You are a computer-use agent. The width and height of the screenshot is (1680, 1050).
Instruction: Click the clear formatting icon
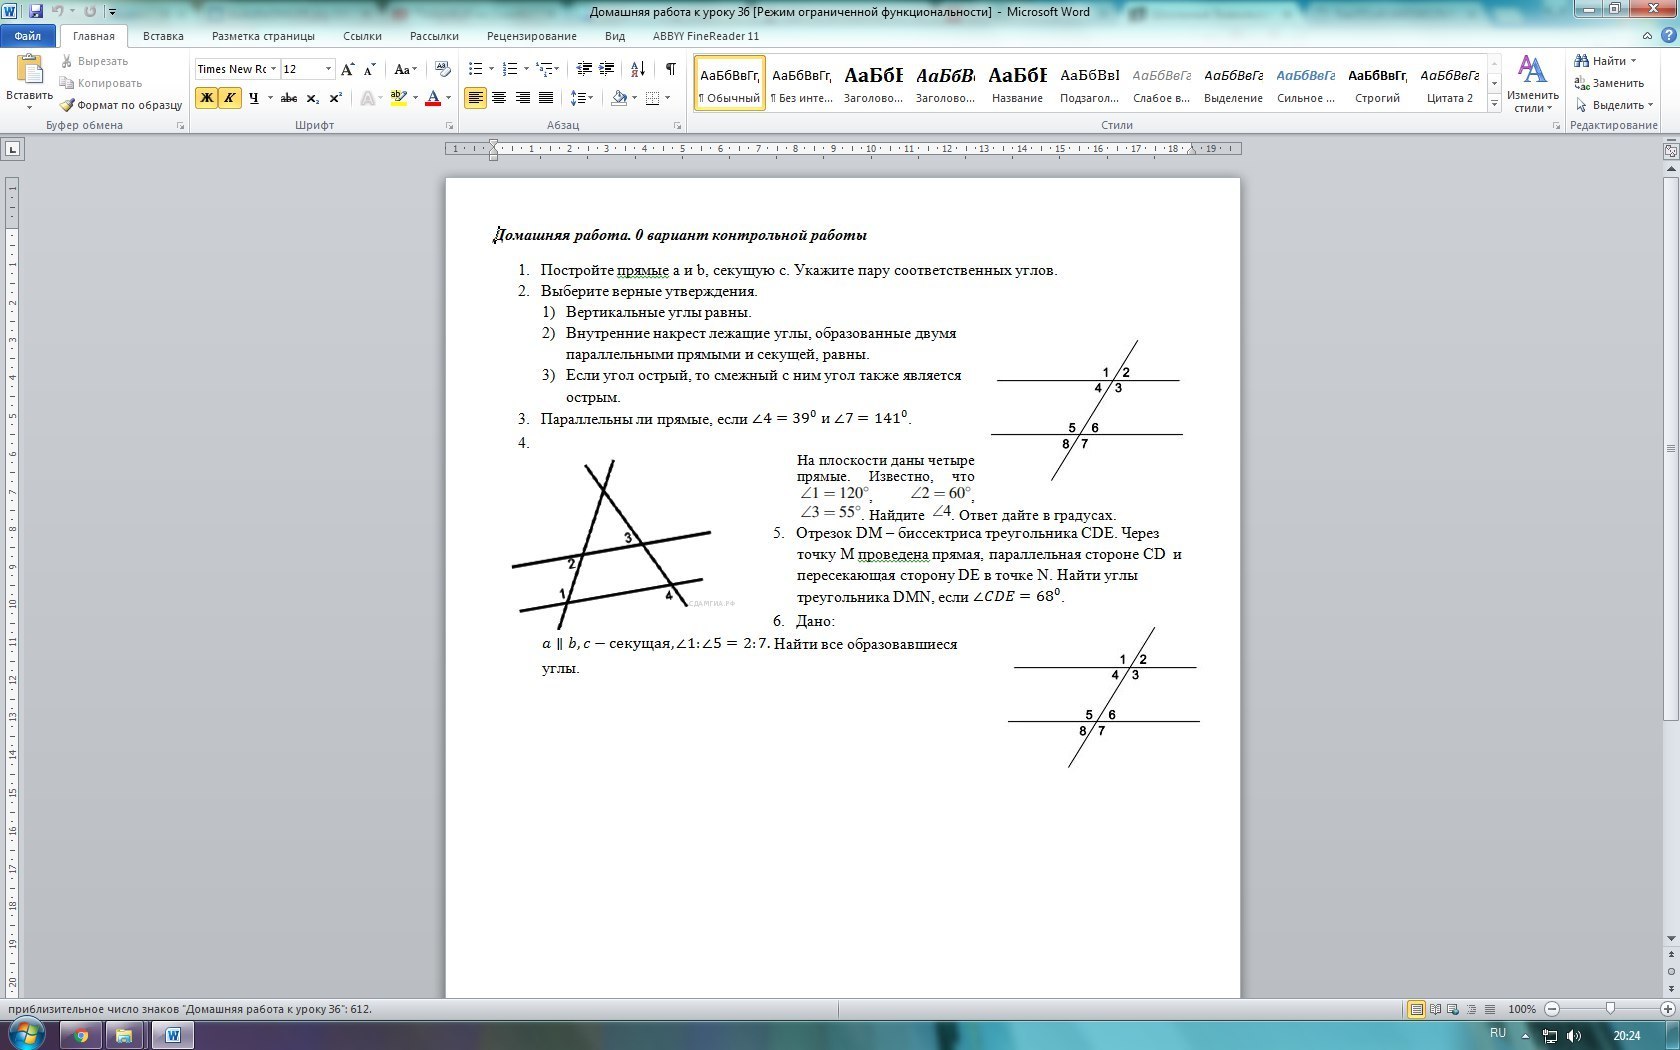coord(443,69)
